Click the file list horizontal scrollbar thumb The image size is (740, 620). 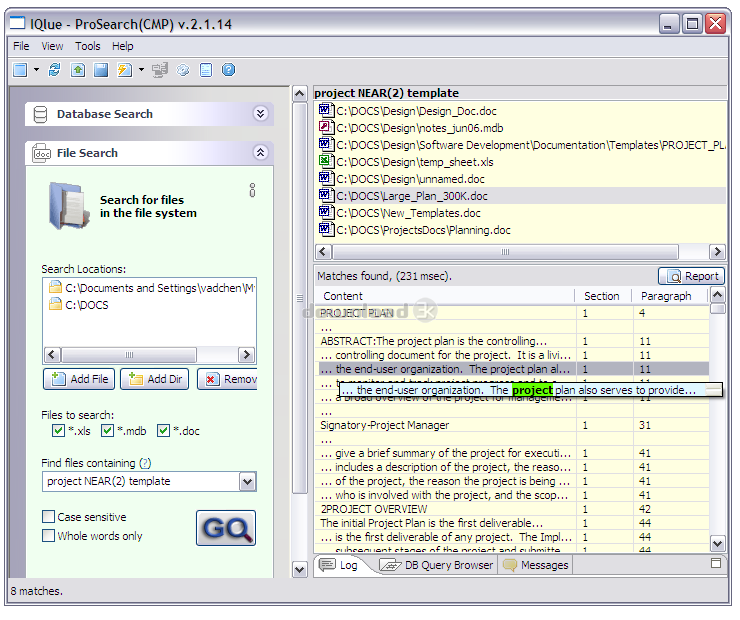[x=505, y=252]
